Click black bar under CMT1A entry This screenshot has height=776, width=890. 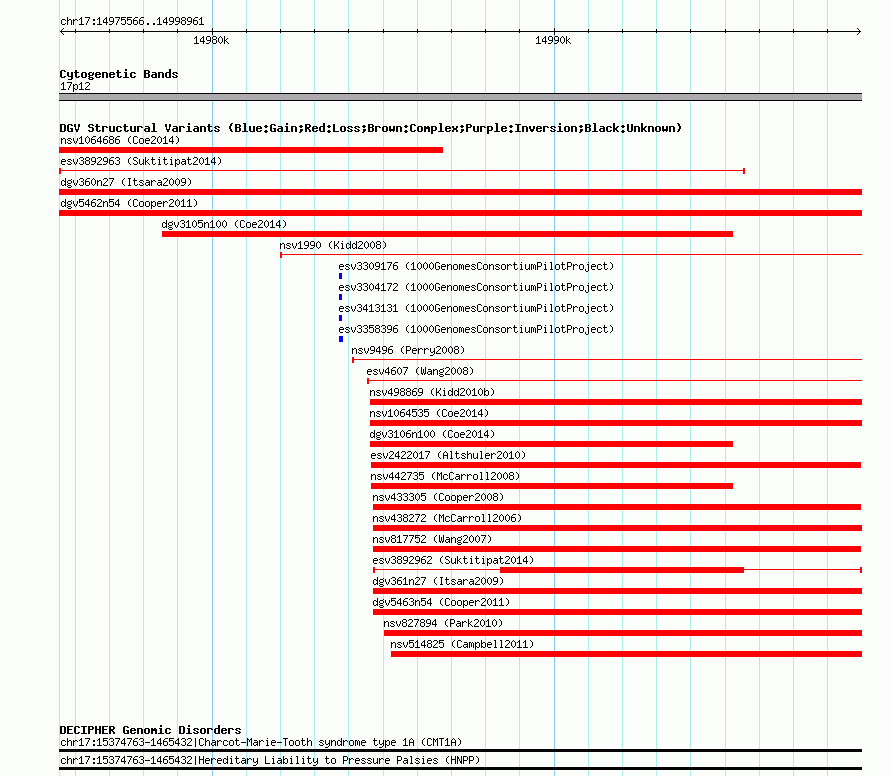[x=460, y=750]
